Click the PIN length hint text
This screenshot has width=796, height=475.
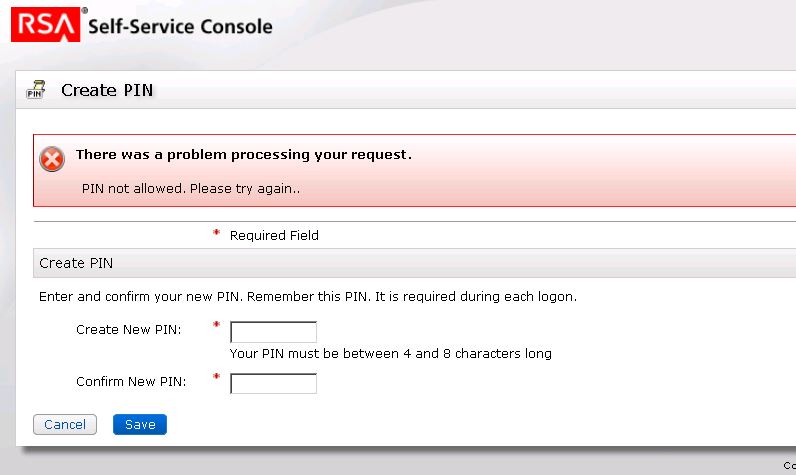(x=390, y=354)
